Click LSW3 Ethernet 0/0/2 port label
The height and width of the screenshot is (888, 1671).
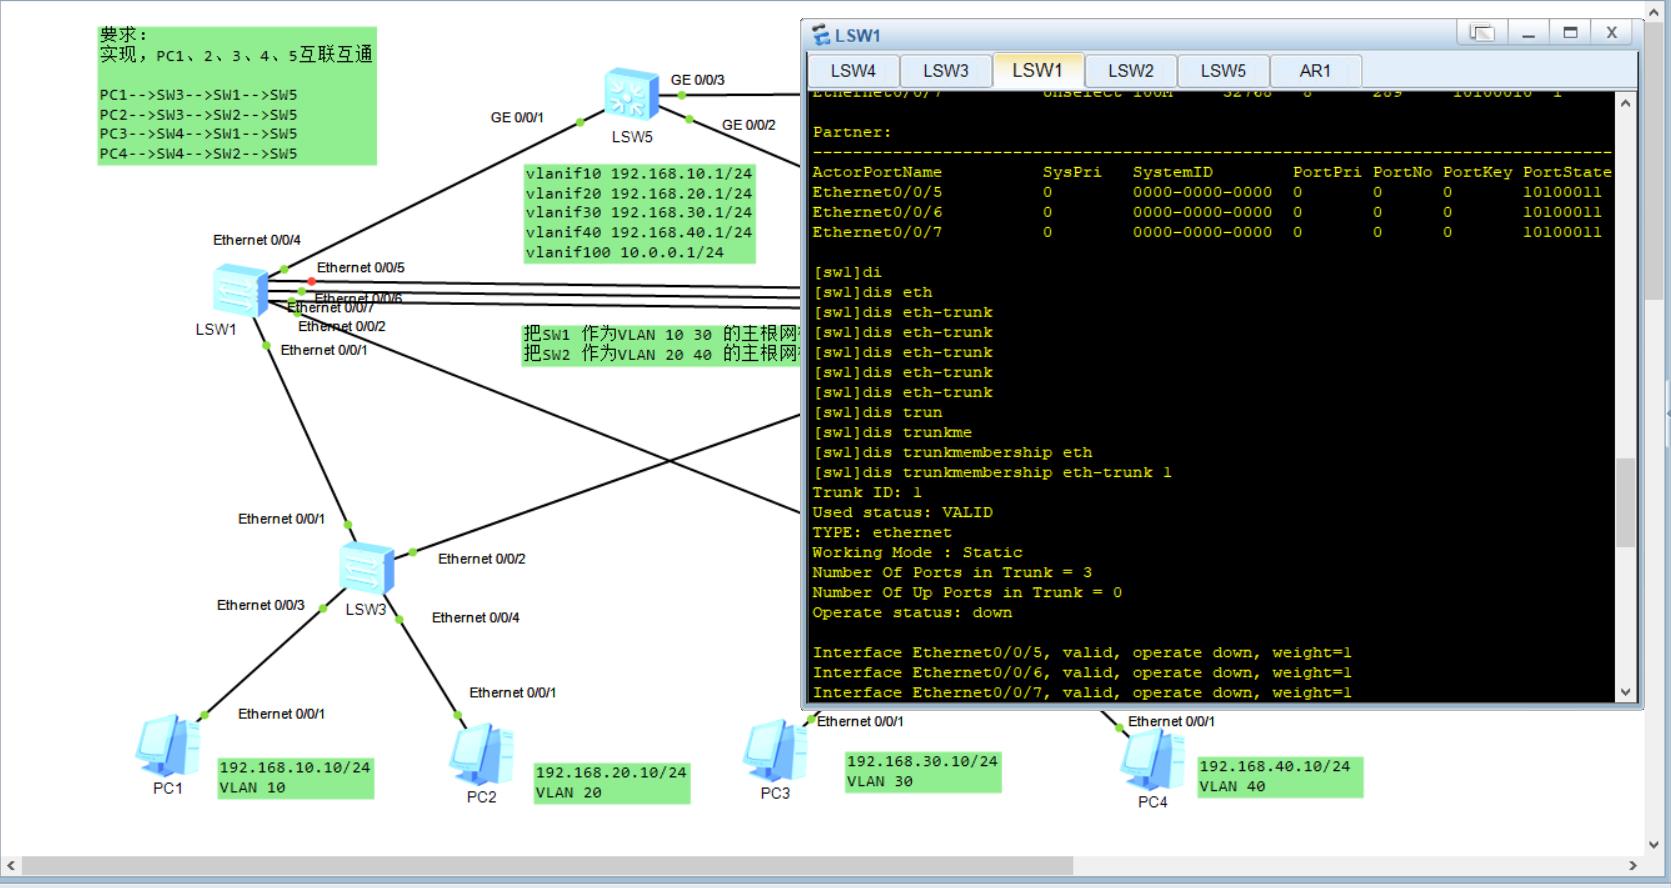pos(482,559)
